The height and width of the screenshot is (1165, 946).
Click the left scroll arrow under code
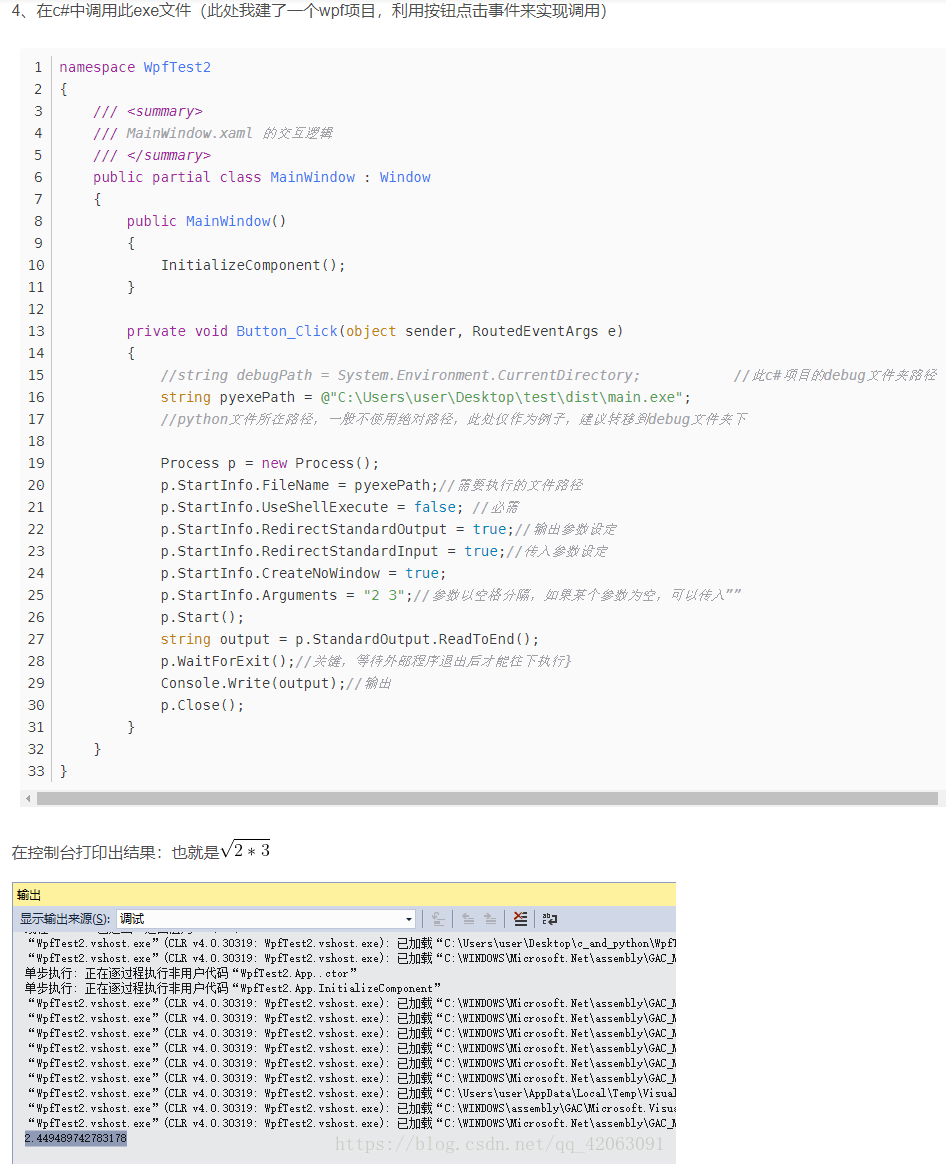(x=28, y=799)
